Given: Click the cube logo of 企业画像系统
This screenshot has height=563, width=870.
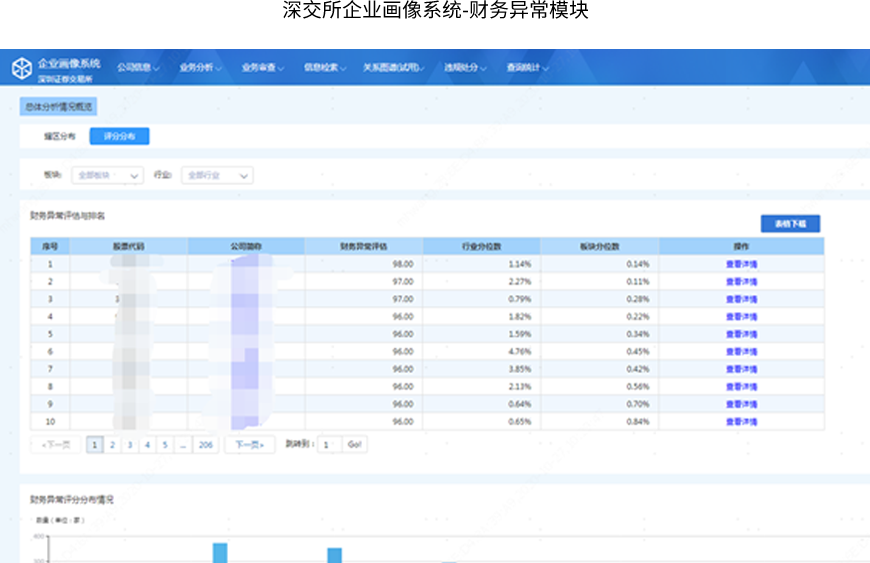Looking at the screenshot, I should coord(22,69).
